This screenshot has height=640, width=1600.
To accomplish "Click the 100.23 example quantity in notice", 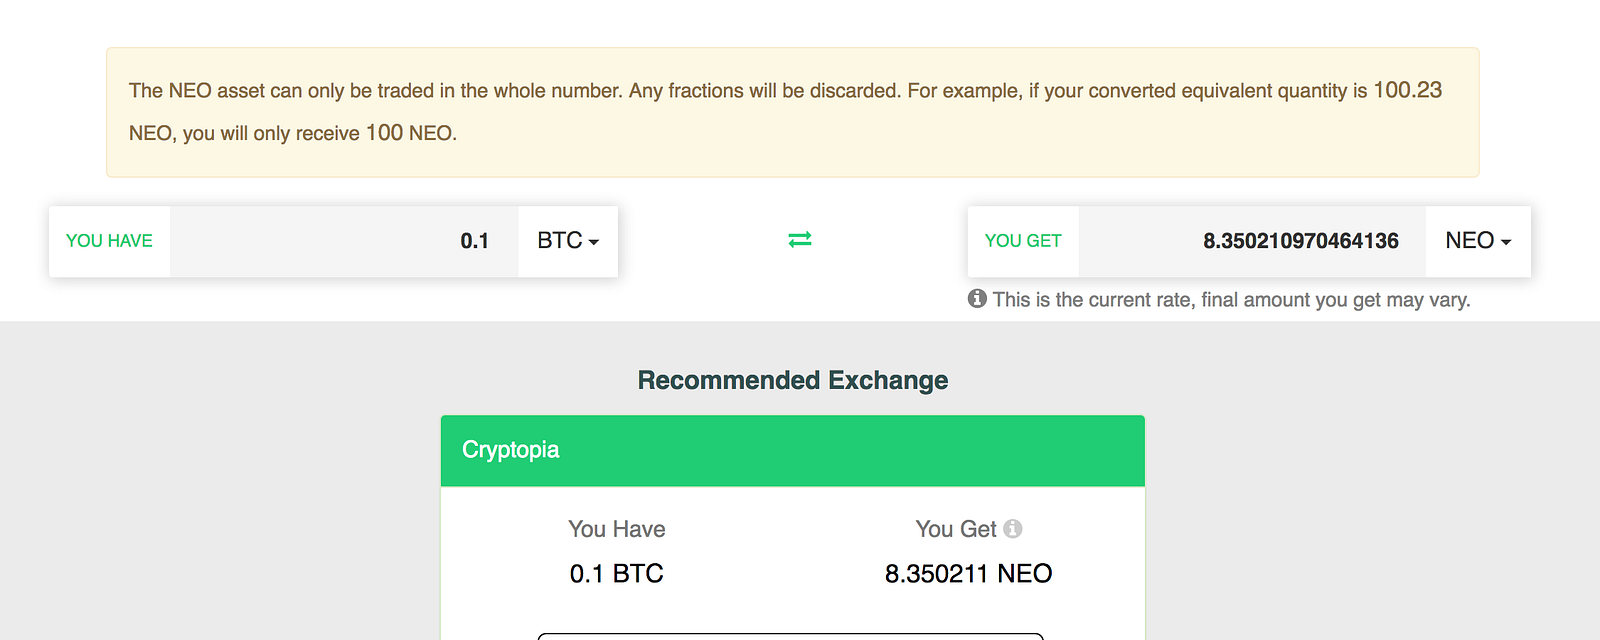I will pos(1407,90).
